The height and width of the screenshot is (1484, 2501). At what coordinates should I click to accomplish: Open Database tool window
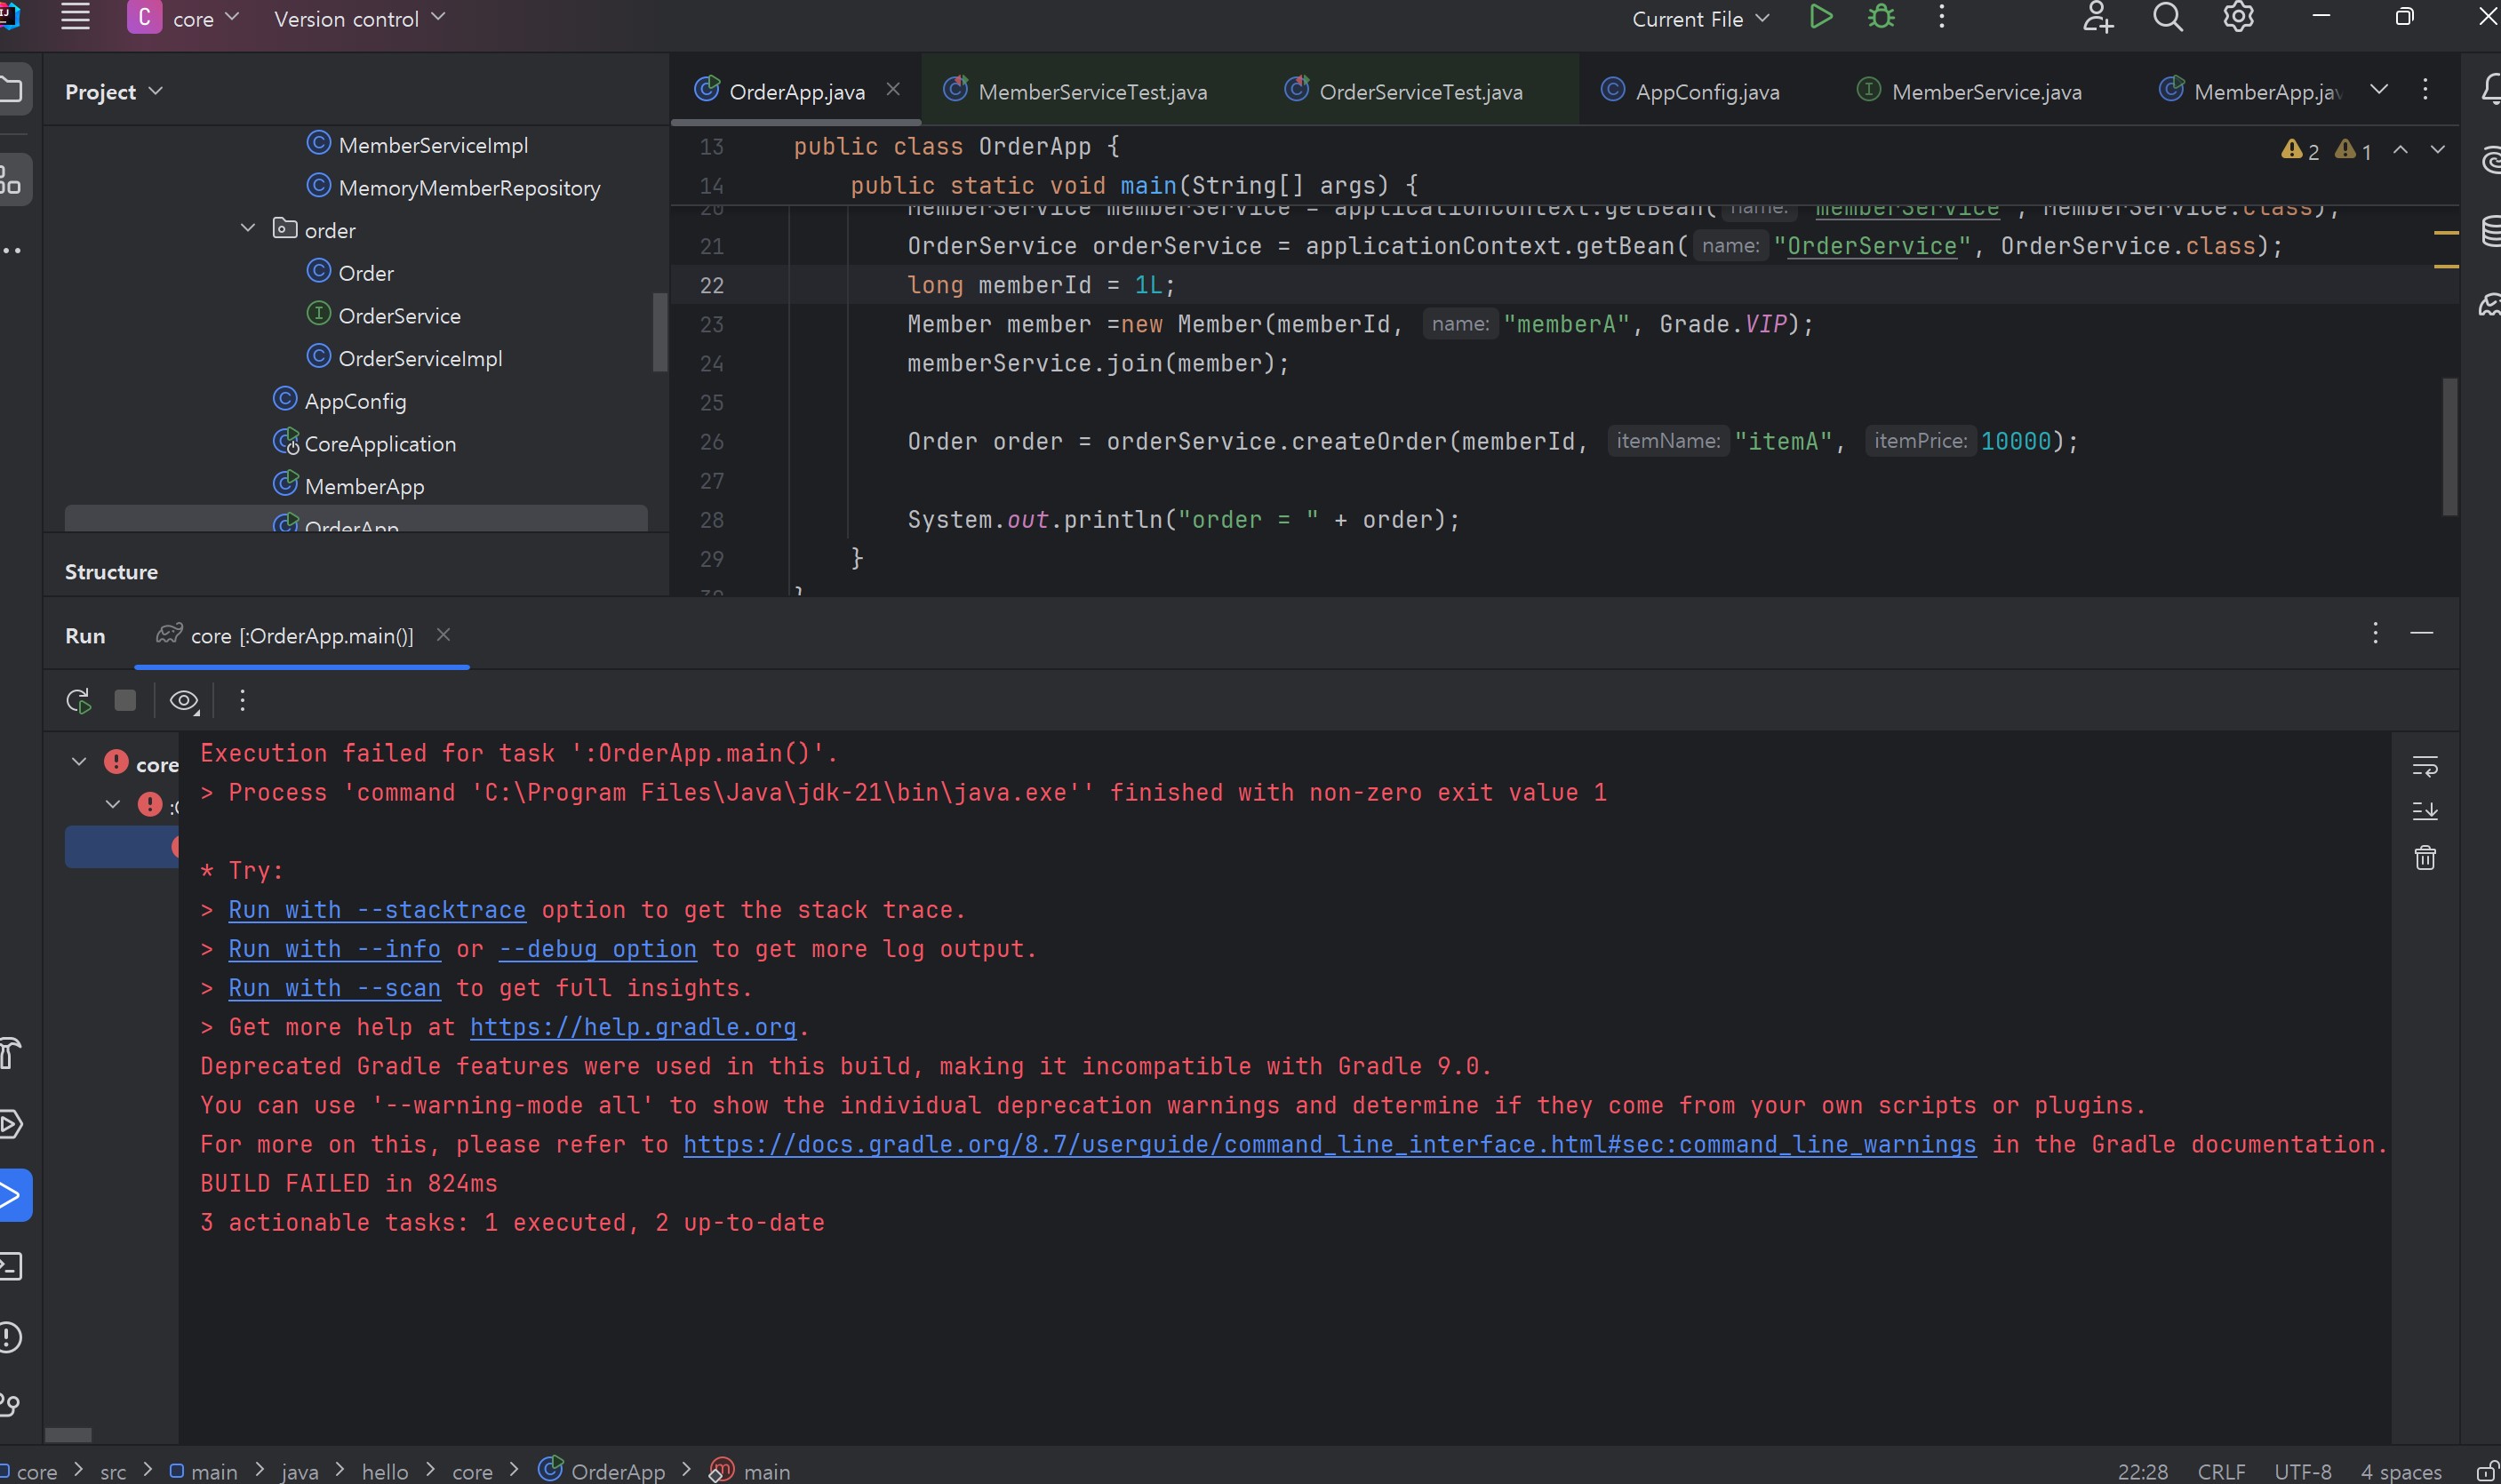tap(2491, 230)
